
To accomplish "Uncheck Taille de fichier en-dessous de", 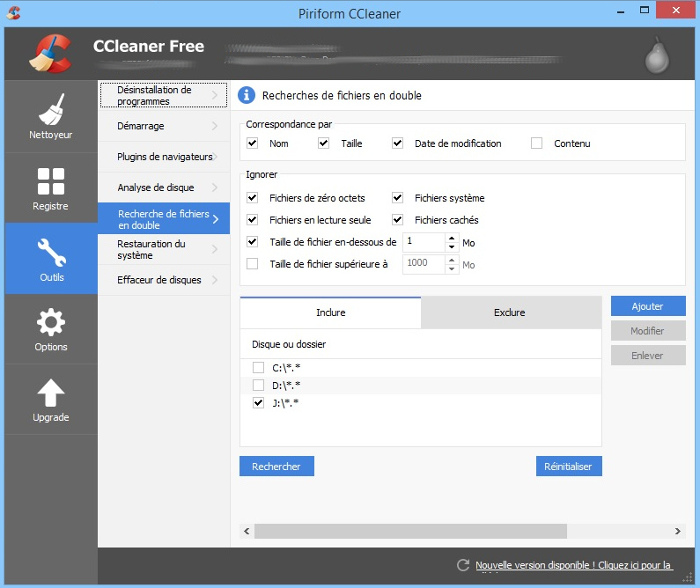I will coord(252,242).
